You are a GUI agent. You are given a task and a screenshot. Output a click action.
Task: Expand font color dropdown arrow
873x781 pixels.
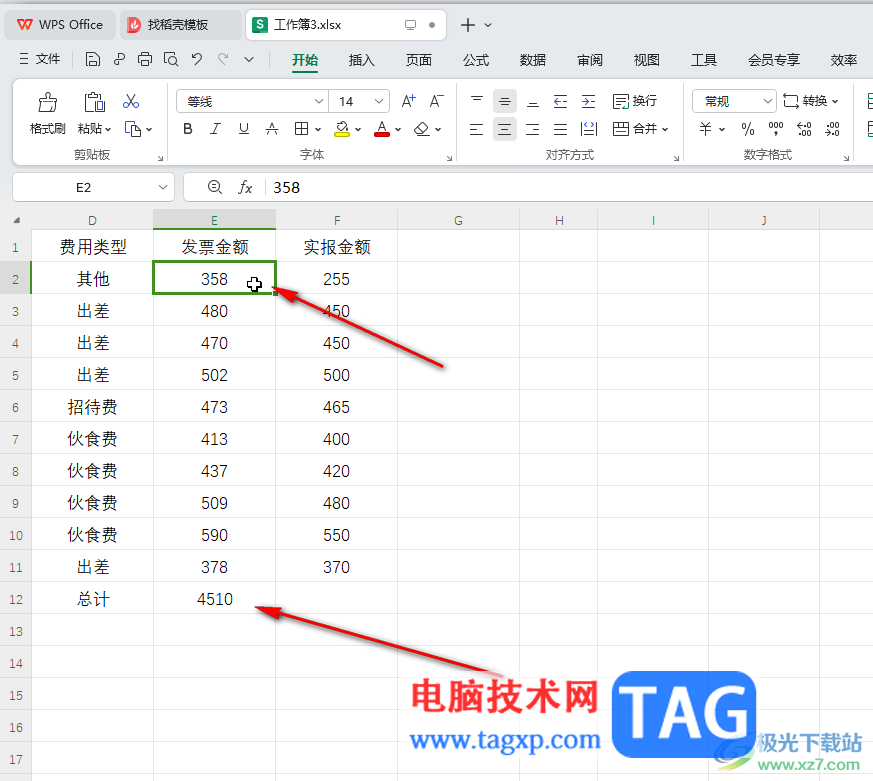coord(398,129)
